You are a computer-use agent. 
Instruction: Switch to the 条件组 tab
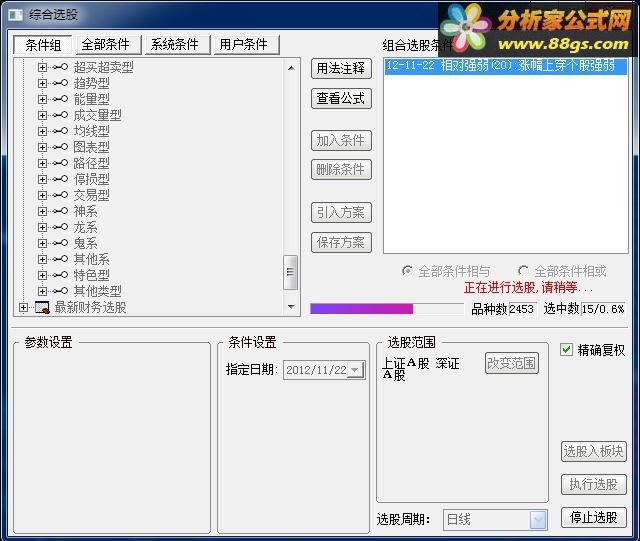click(x=43, y=45)
